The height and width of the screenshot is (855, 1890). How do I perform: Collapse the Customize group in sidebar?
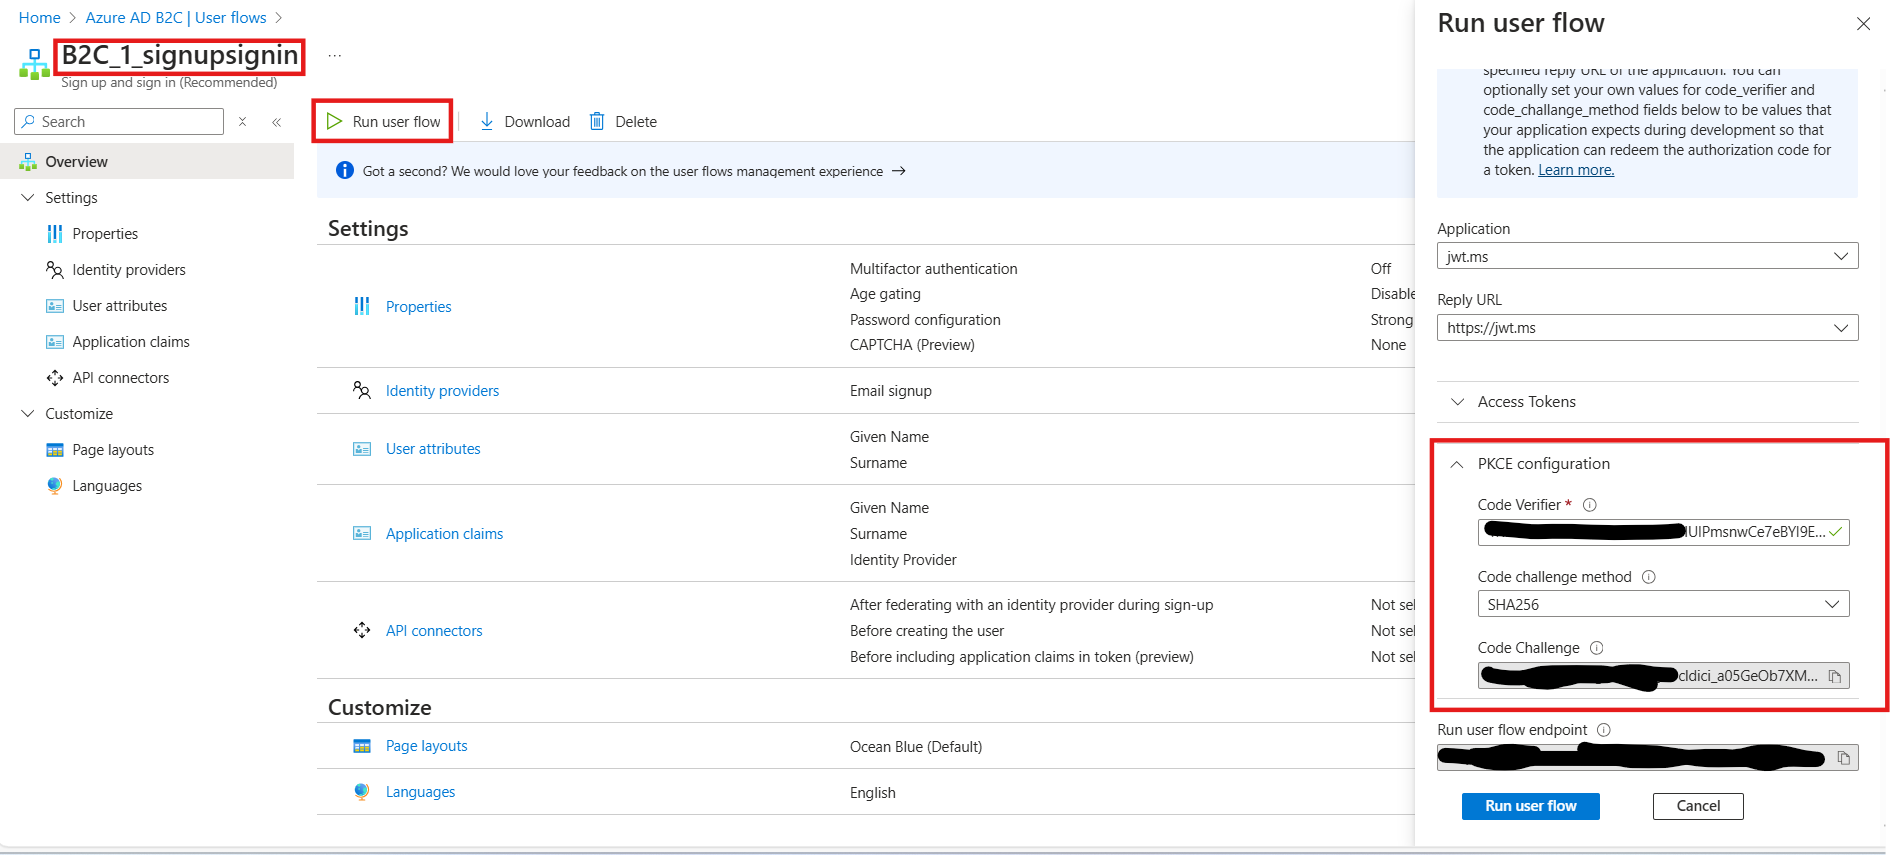28,414
